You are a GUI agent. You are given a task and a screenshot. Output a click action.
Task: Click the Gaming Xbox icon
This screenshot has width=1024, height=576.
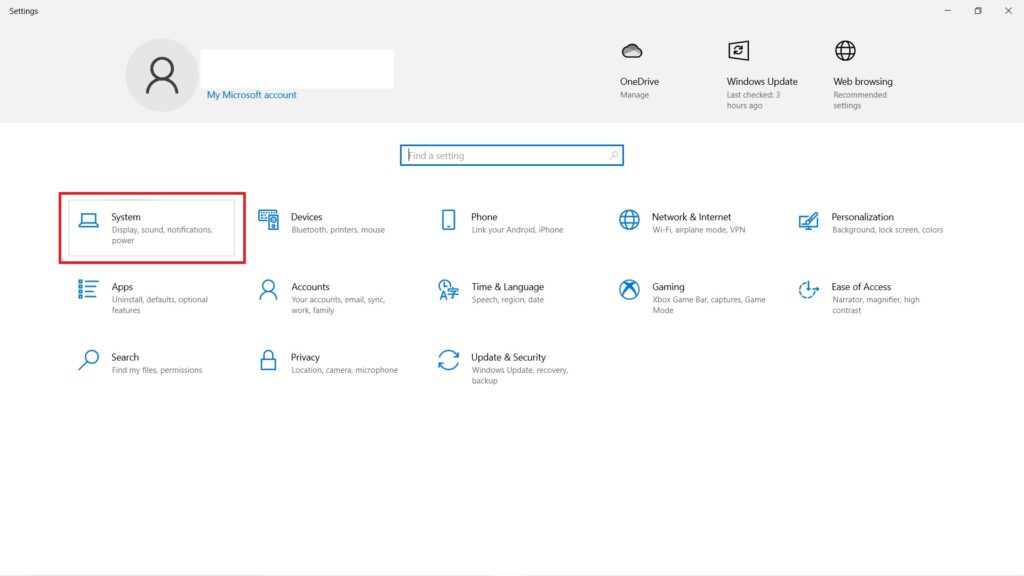(630, 289)
